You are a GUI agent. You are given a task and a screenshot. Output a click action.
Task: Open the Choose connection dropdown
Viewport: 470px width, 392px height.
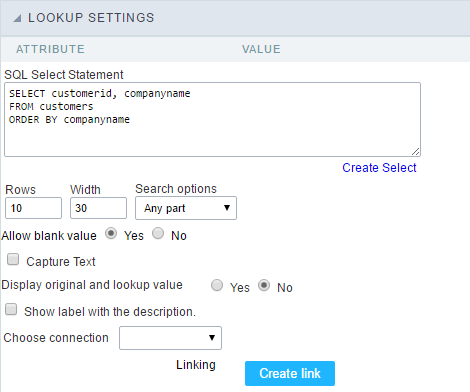[x=170, y=338]
